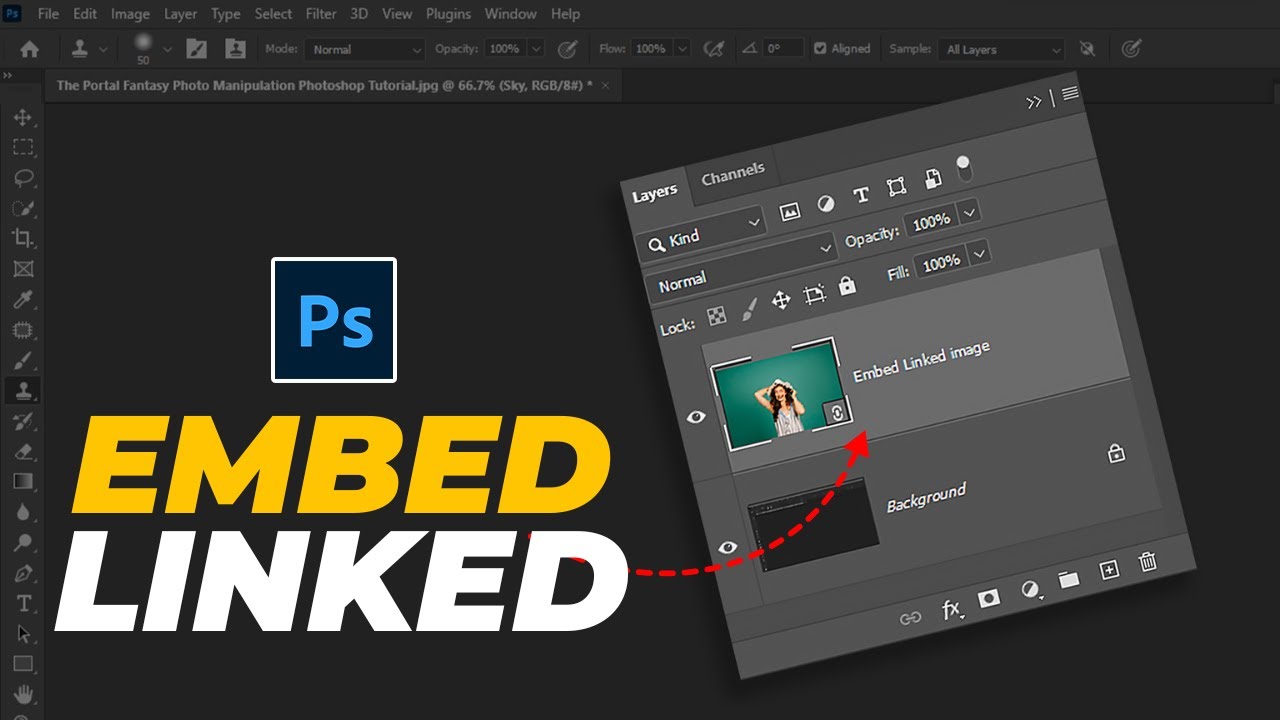The width and height of the screenshot is (1280, 720).
Task: Click the link layers icon
Action: 910,618
